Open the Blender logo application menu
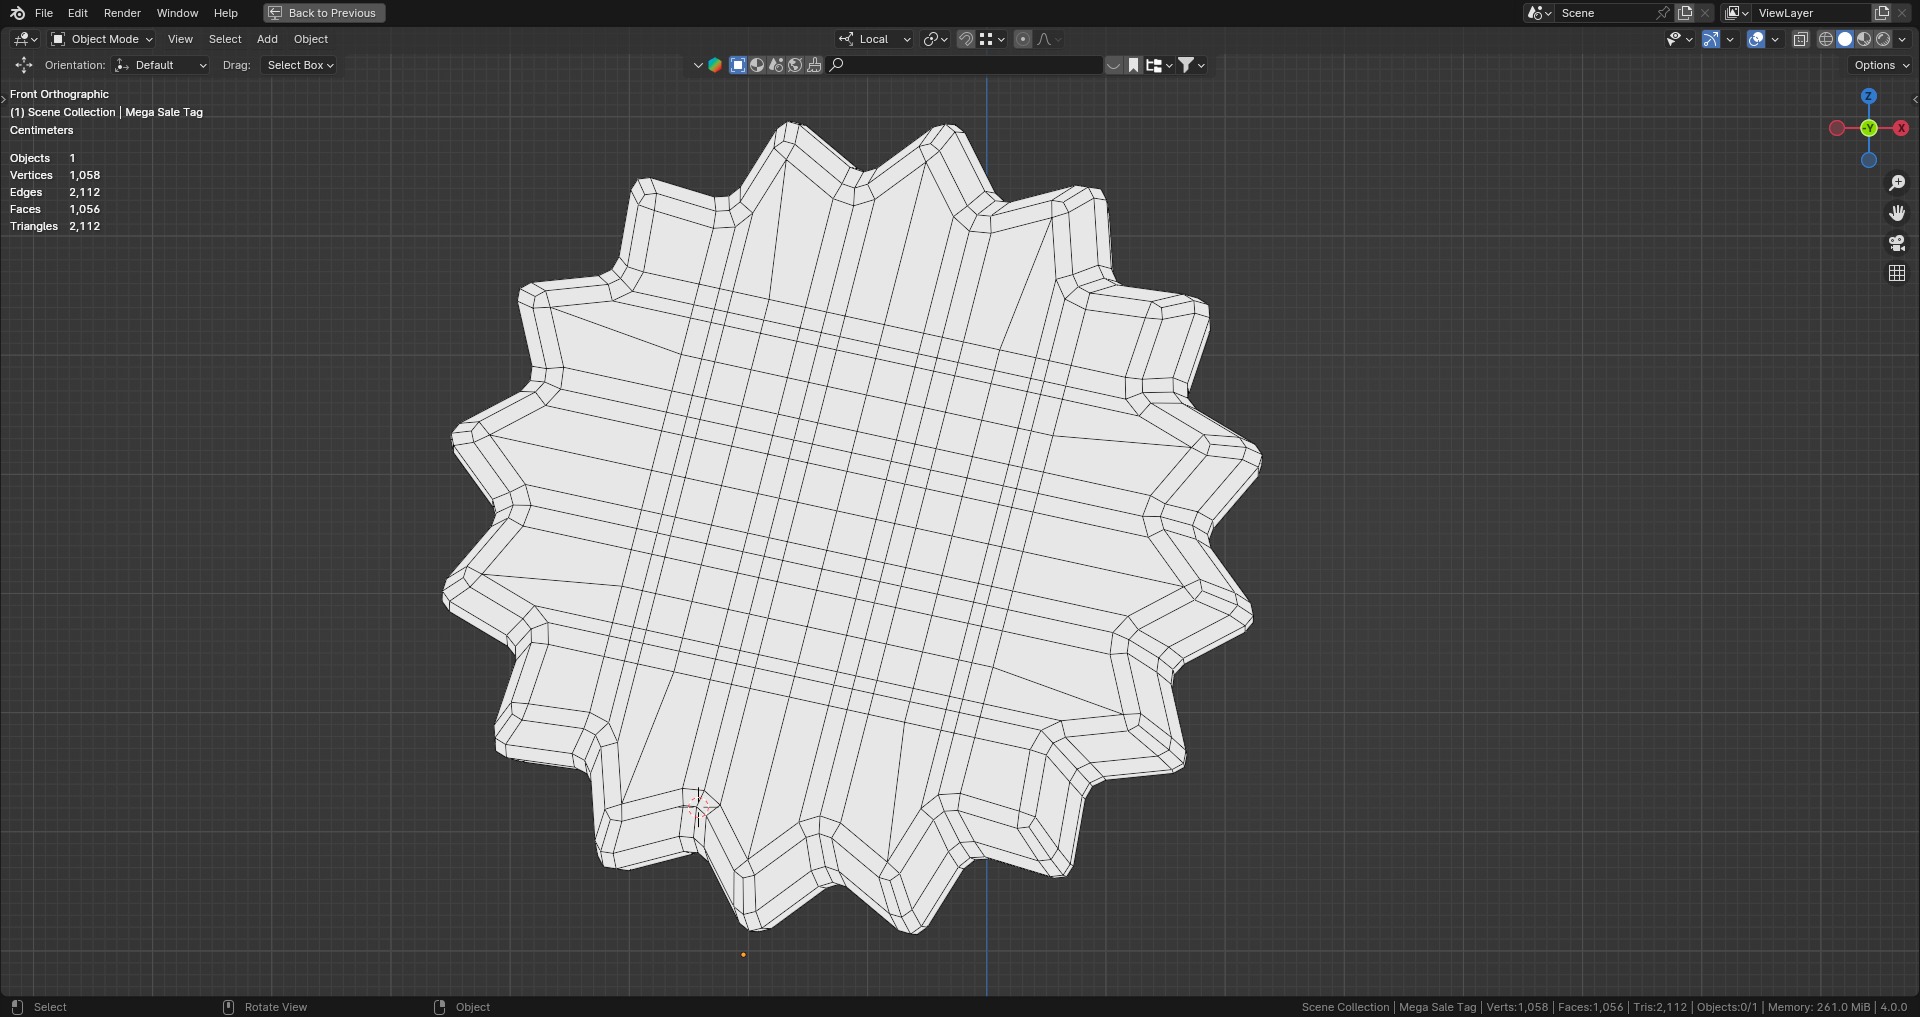Image resolution: width=1920 pixels, height=1017 pixels. (17, 13)
